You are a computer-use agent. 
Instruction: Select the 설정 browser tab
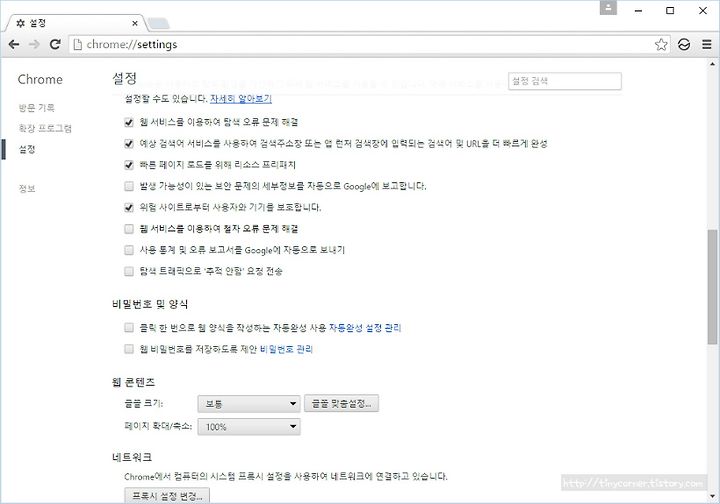(x=76, y=23)
